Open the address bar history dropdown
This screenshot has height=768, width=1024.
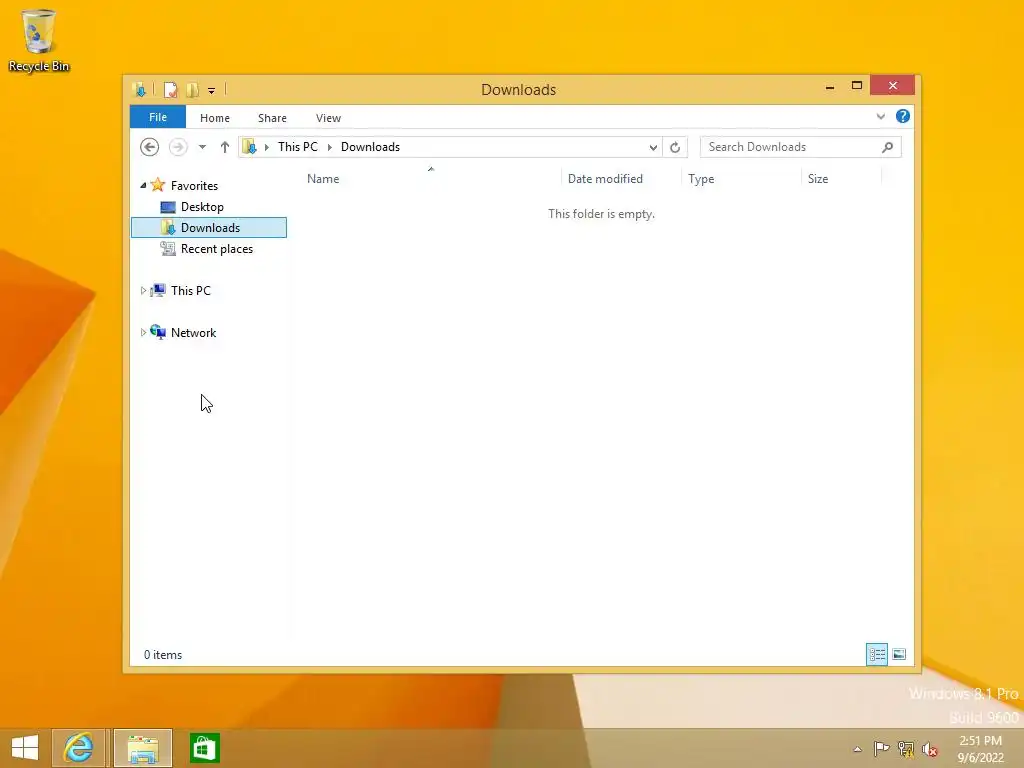[x=653, y=148]
